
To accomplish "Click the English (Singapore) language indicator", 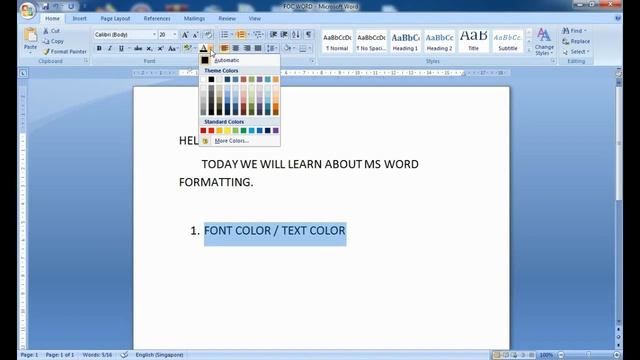I will (x=159, y=355).
